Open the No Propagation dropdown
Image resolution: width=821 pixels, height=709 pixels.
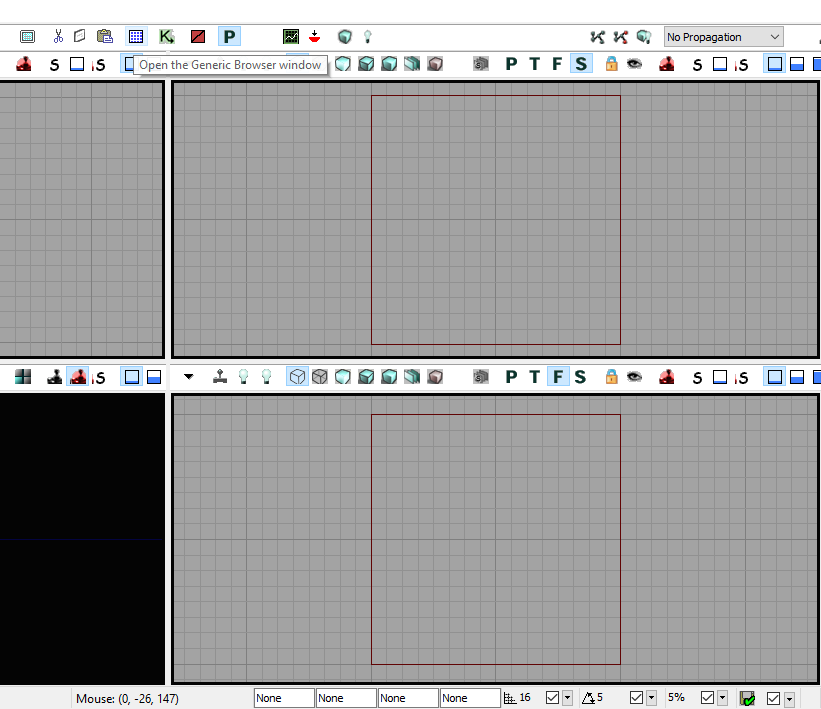pyautogui.click(x=724, y=37)
